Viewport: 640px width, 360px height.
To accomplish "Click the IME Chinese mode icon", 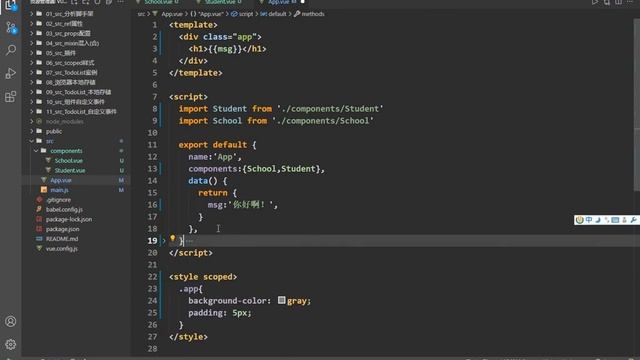I will (589, 220).
